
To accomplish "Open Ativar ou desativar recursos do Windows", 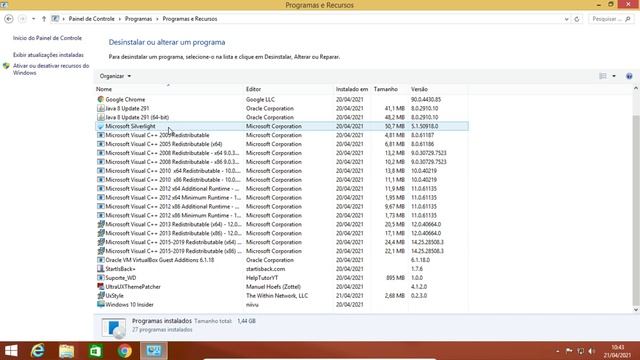I will (51, 69).
